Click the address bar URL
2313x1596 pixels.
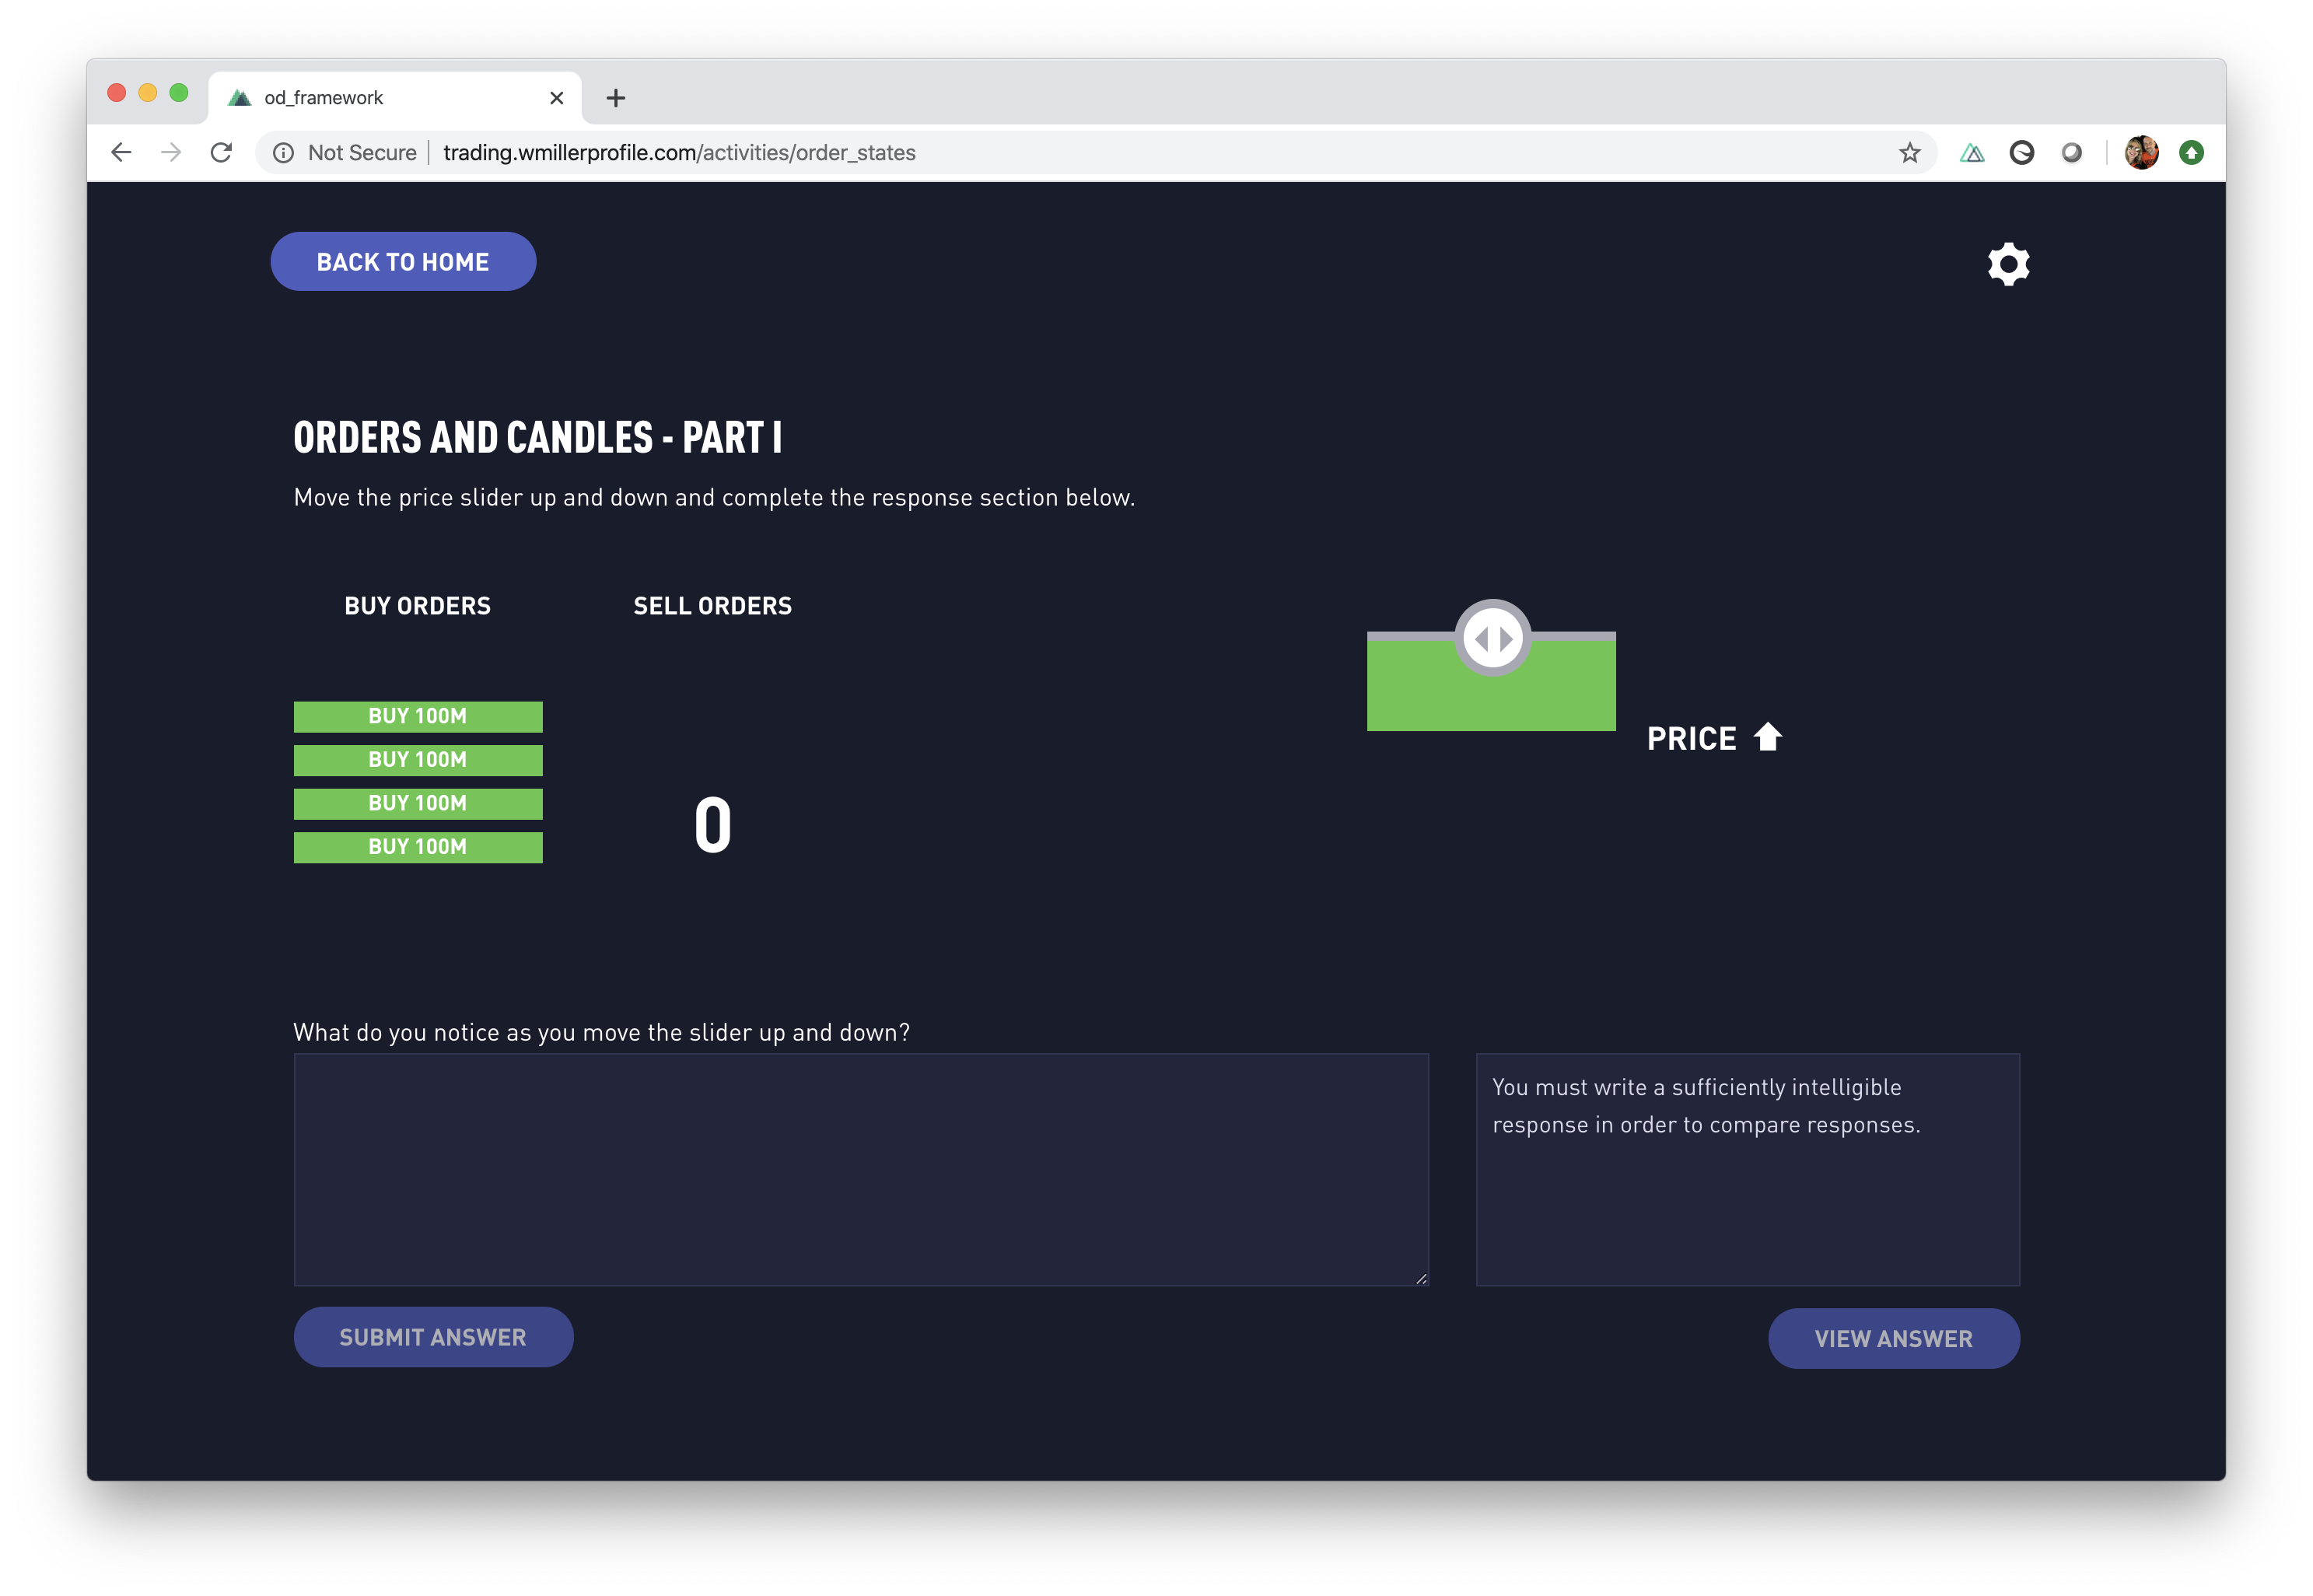point(680,152)
